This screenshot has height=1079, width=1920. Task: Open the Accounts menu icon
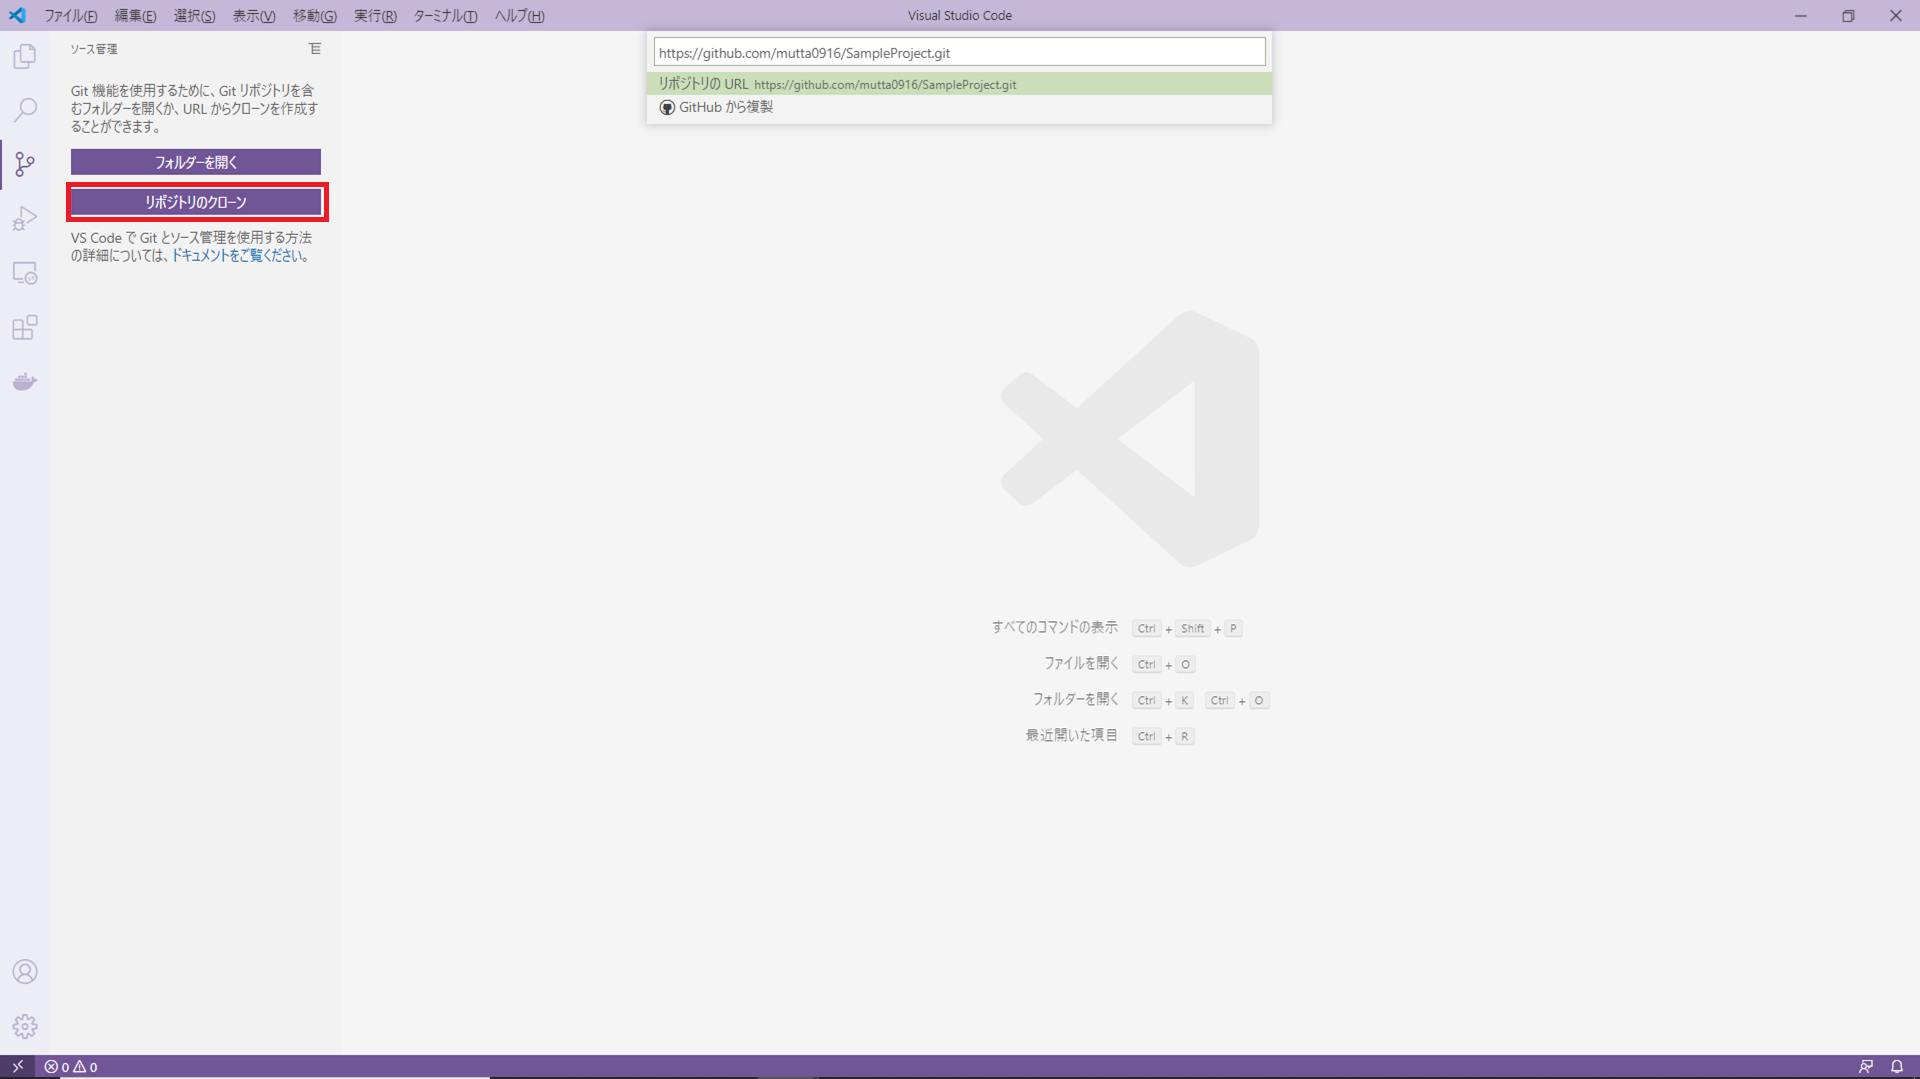click(25, 972)
